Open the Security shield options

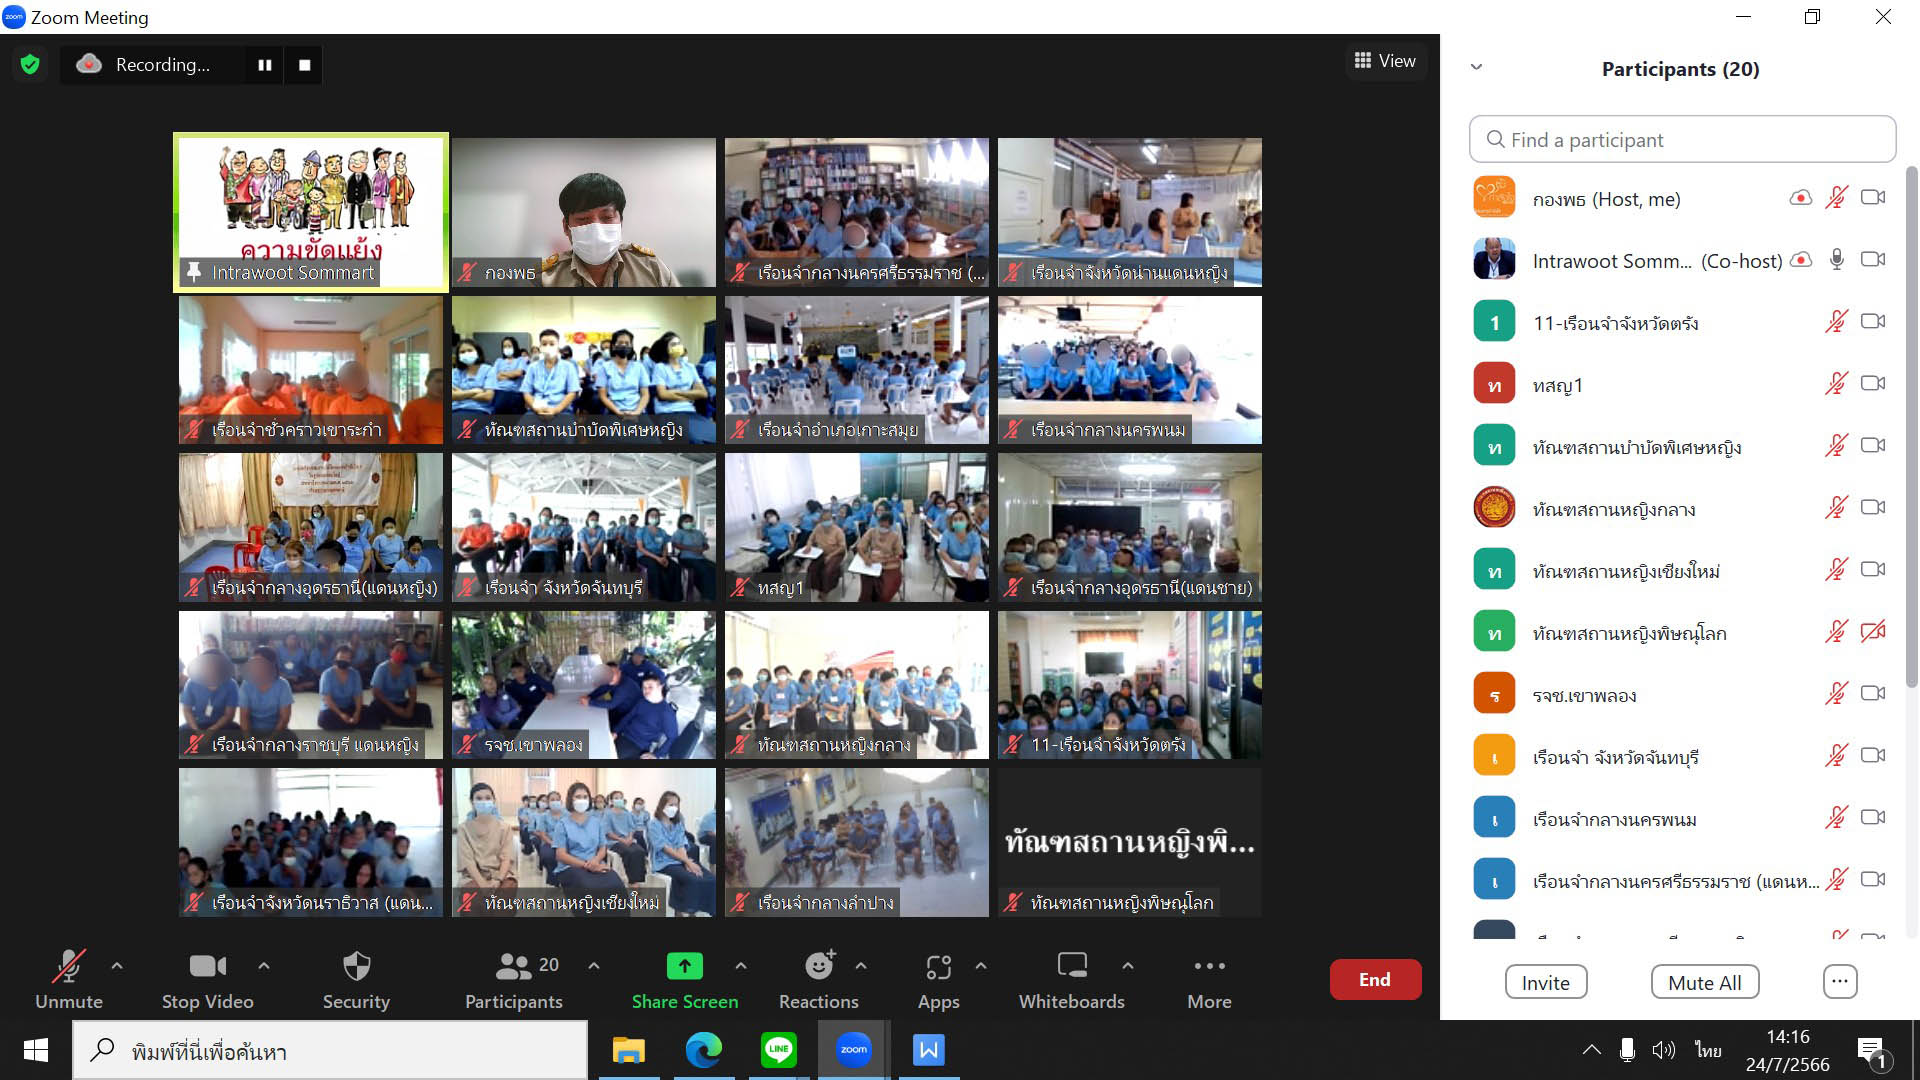pos(356,978)
